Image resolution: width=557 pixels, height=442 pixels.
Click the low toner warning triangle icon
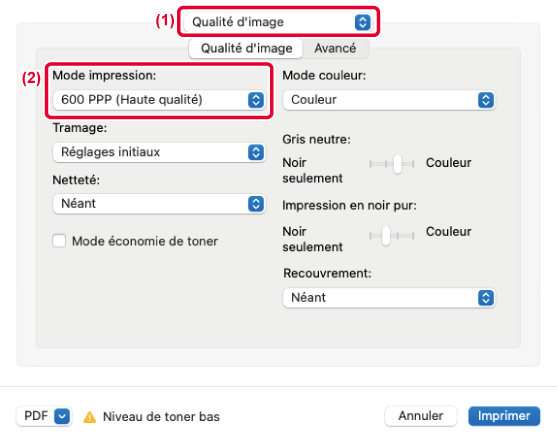point(90,417)
